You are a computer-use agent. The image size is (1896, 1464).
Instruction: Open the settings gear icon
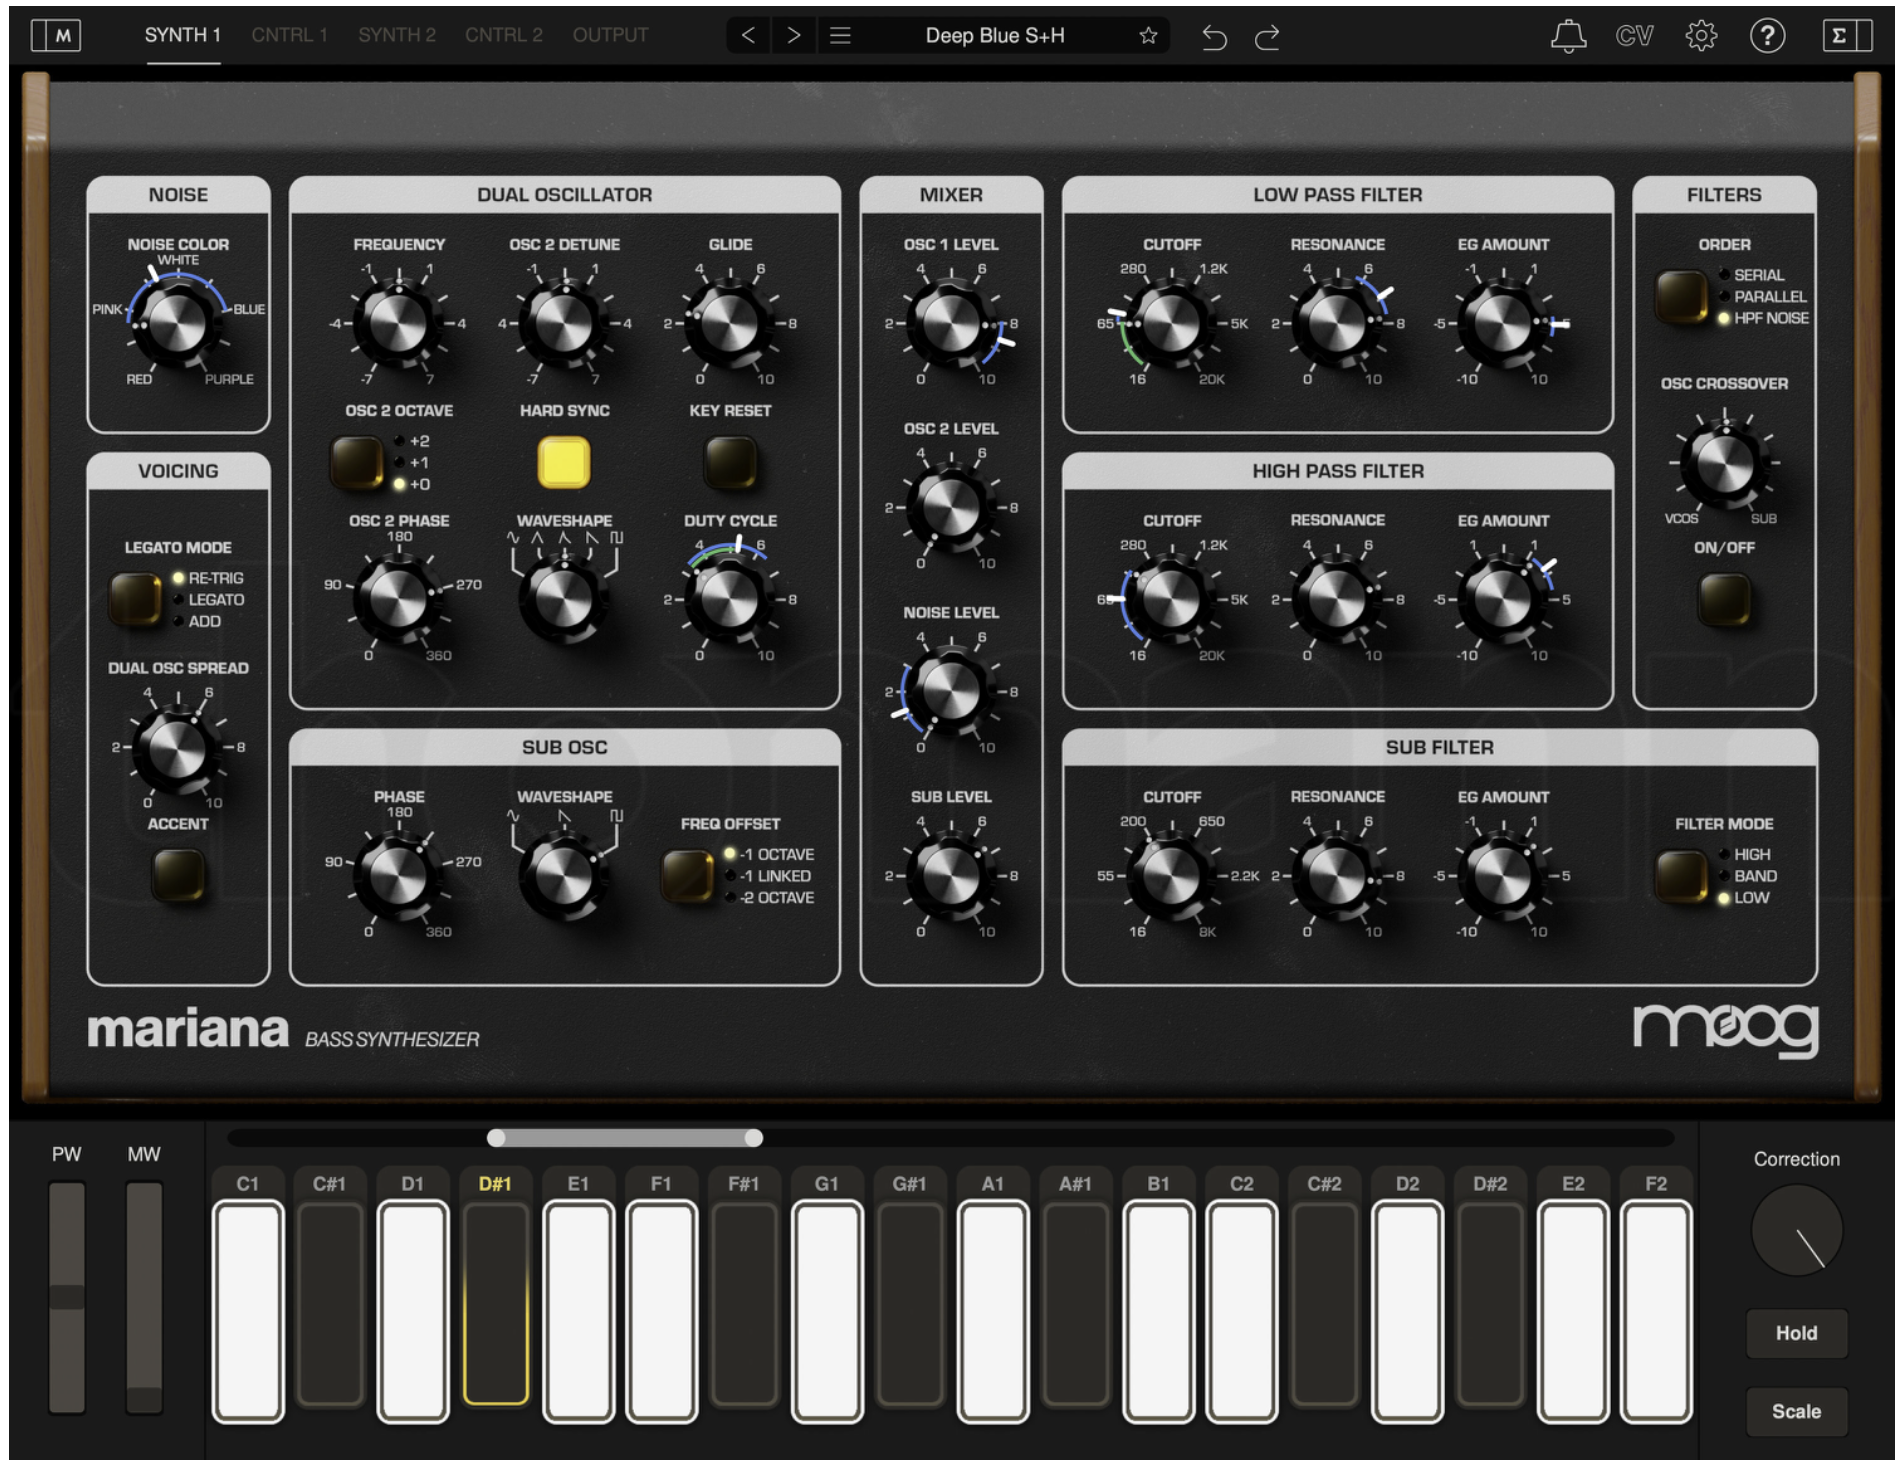[1701, 36]
